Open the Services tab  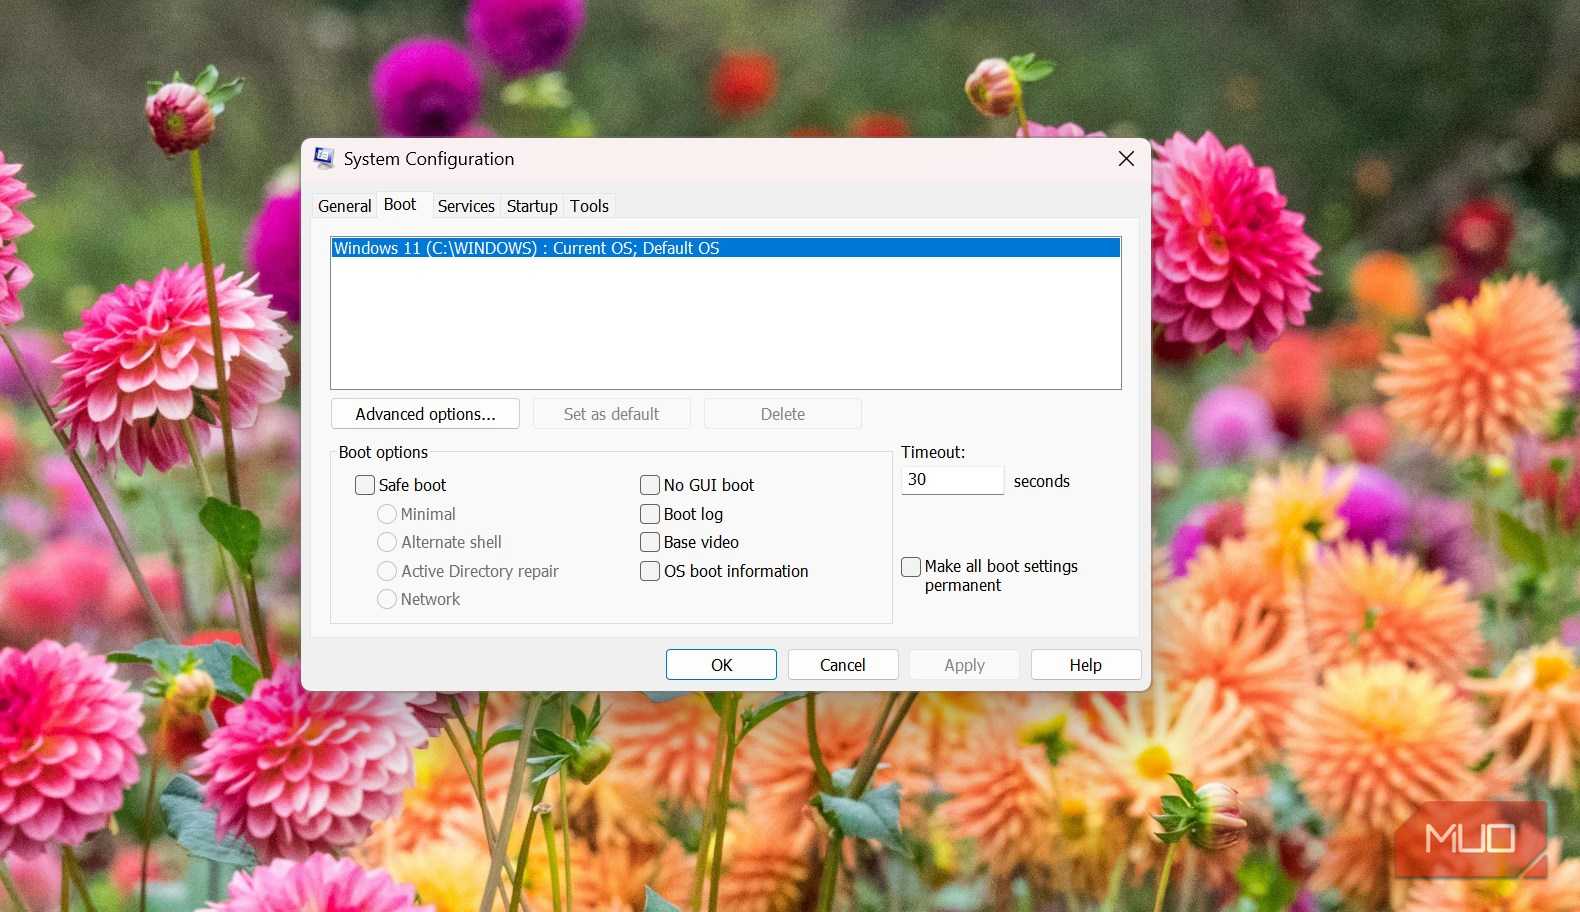466,206
